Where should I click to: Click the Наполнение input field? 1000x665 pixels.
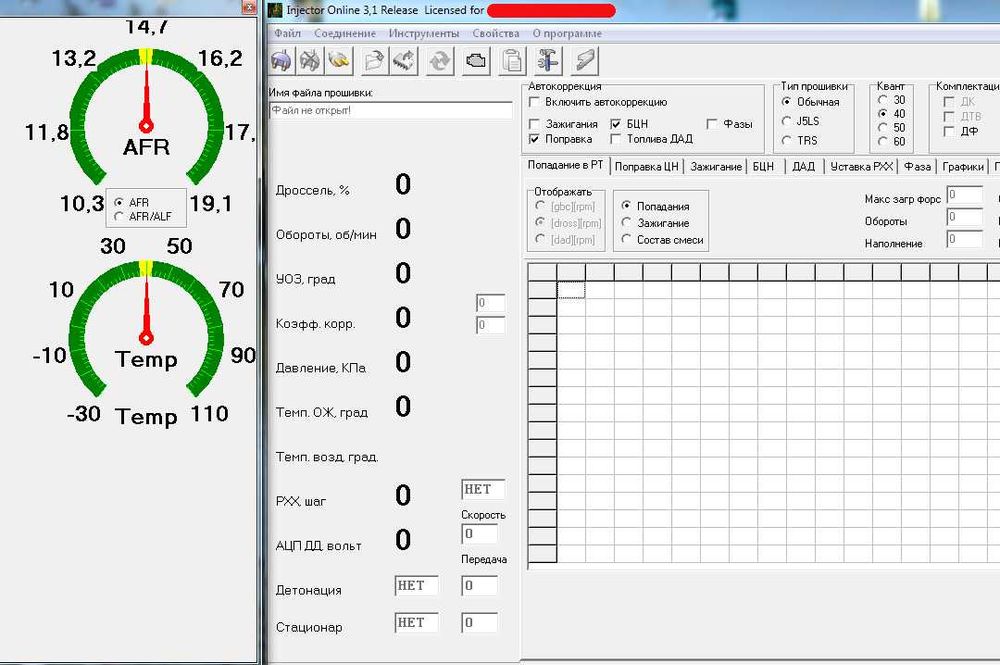[x=964, y=240]
